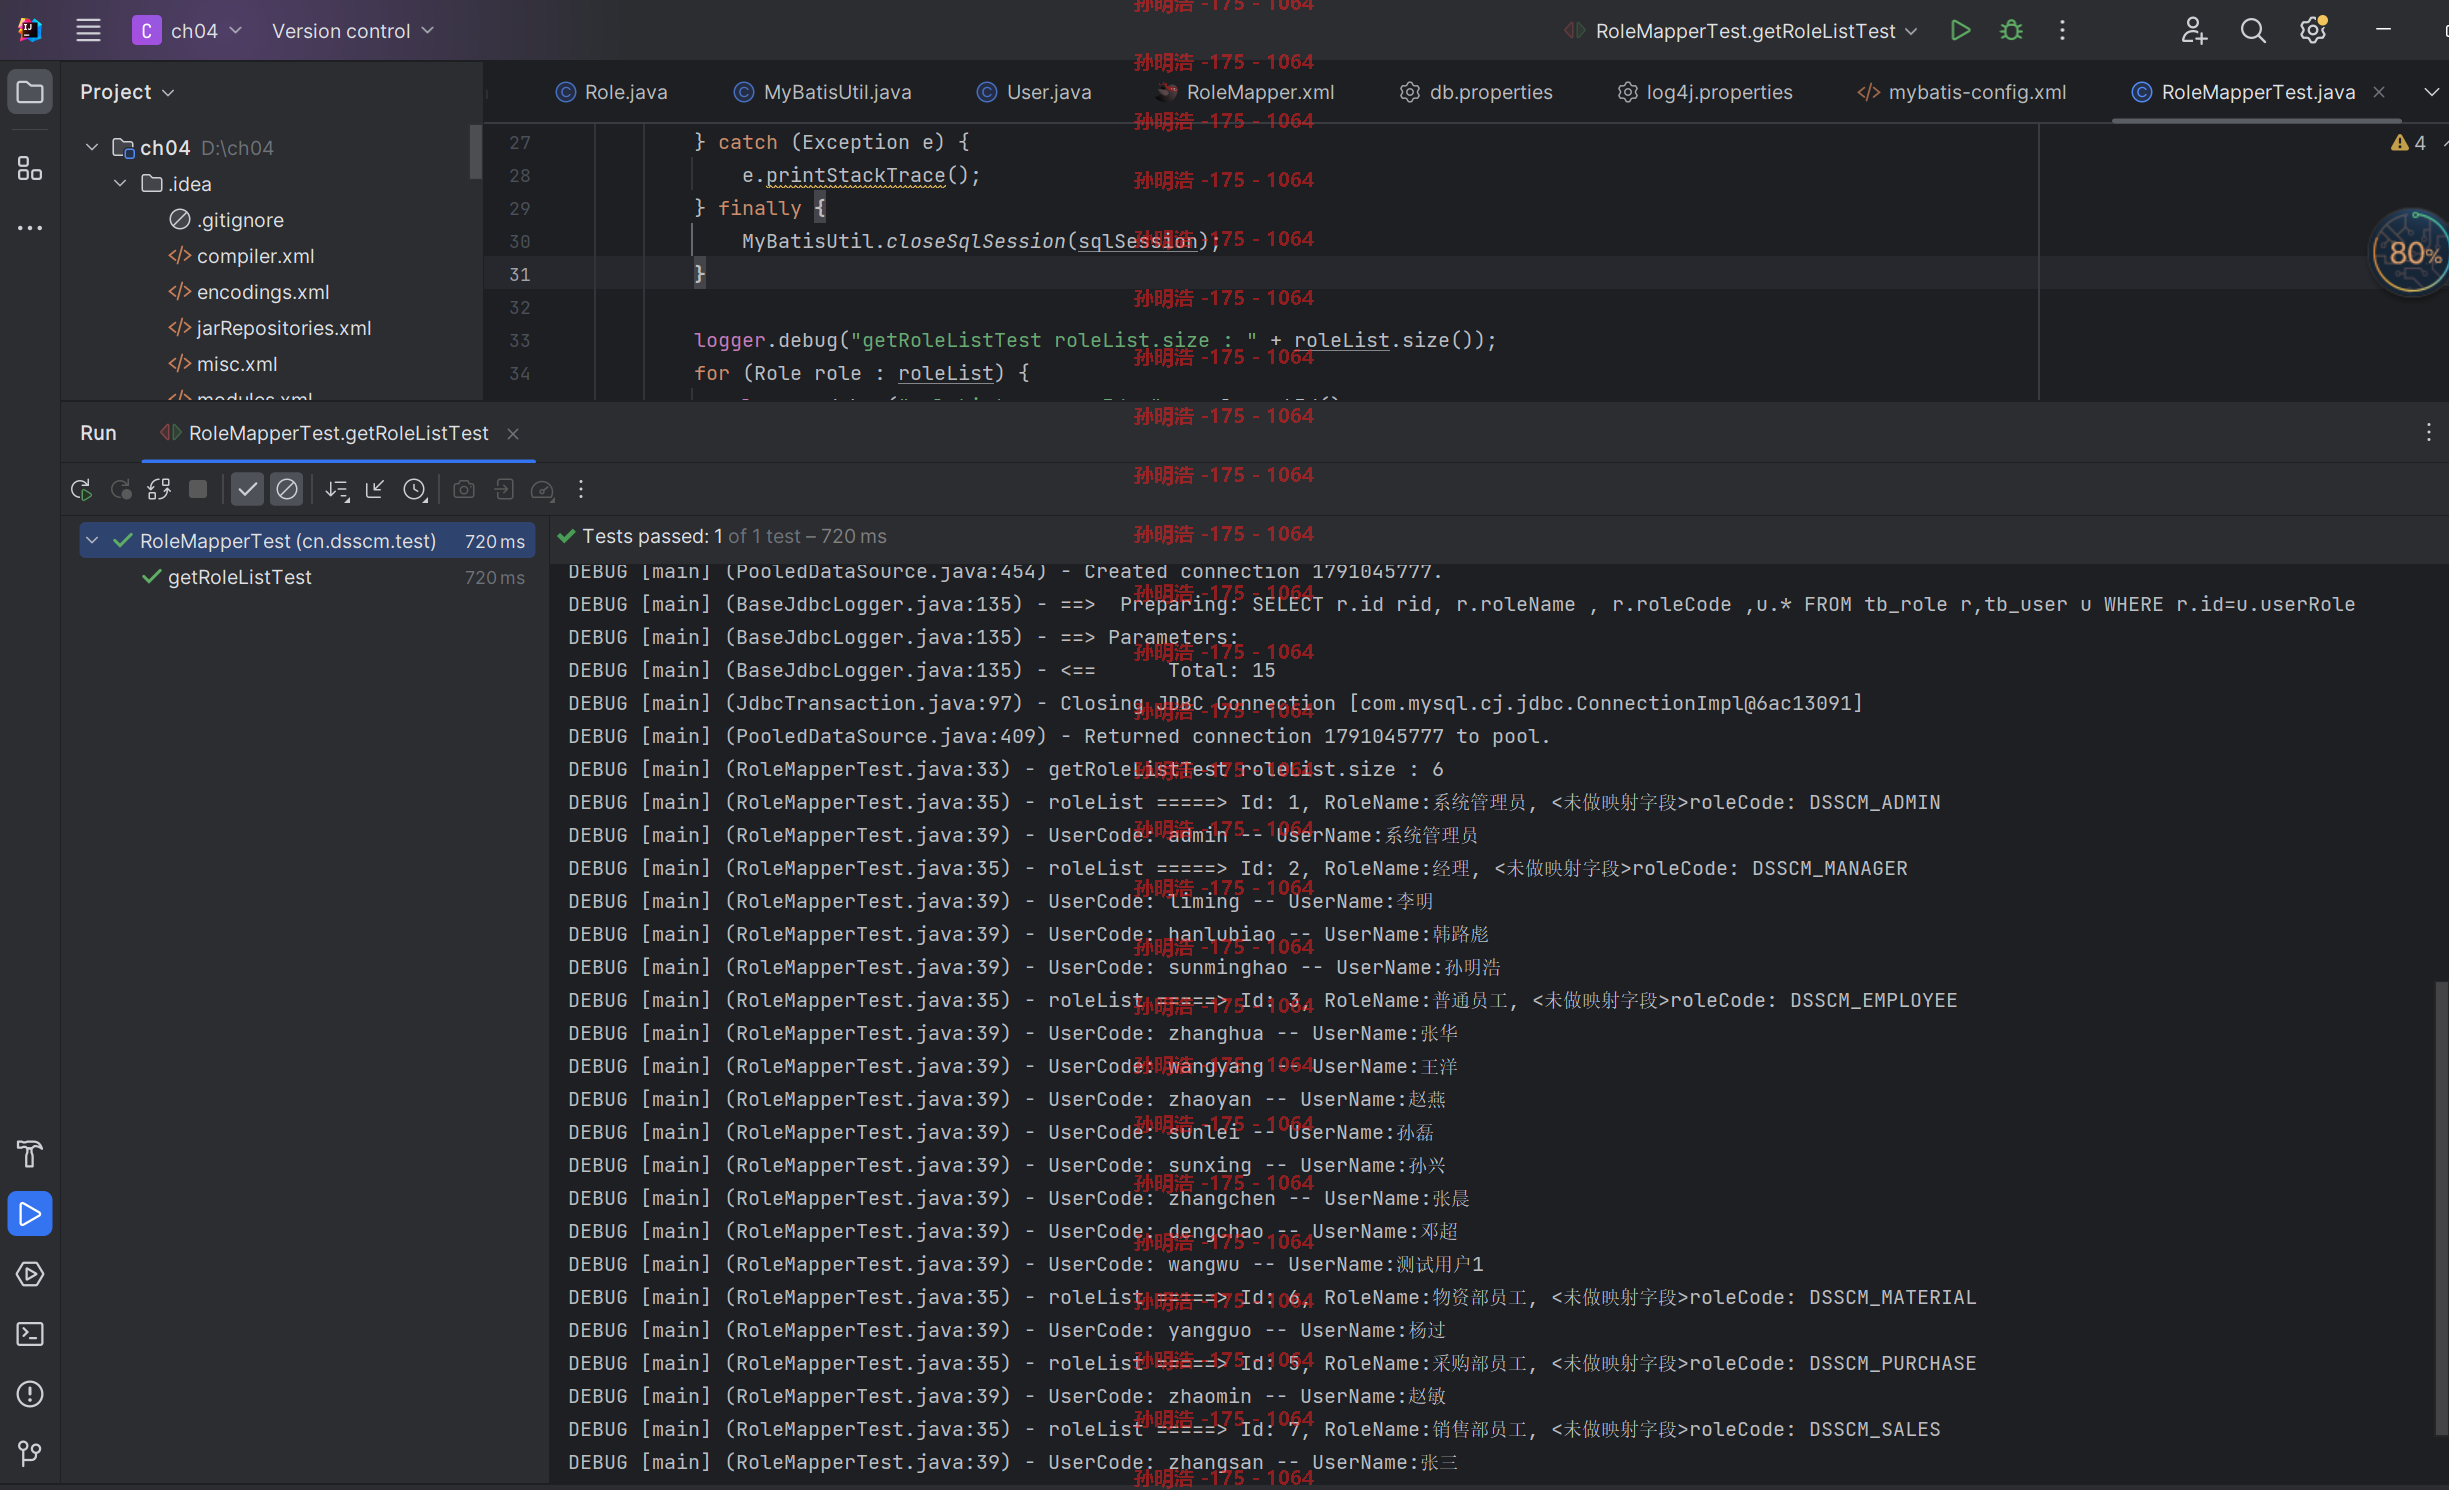This screenshot has width=2449, height=1490.
Task: Select the Run tool window title
Action: coord(98,432)
